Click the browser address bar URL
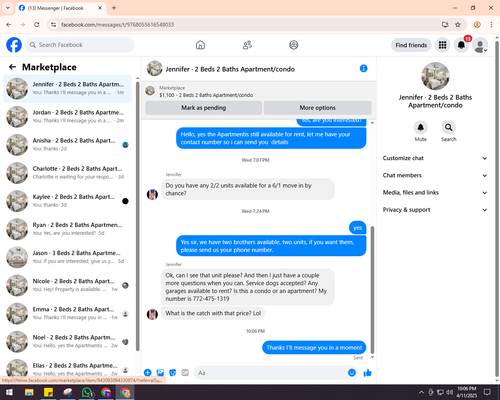The height and width of the screenshot is (400, 500). [x=117, y=25]
